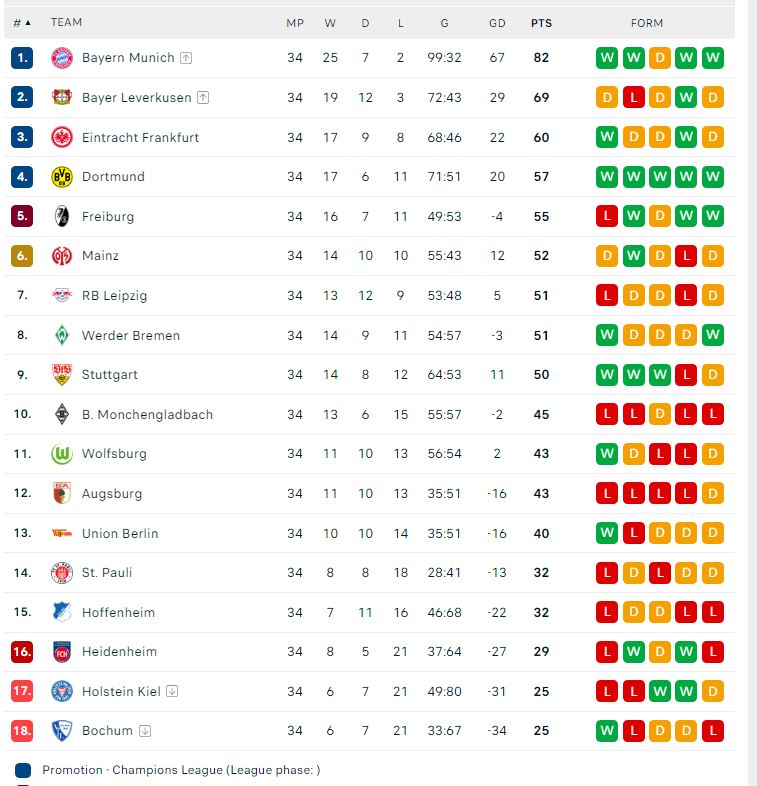Open the Hoffenheim team link
757x786 pixels.
coord(118,612)
